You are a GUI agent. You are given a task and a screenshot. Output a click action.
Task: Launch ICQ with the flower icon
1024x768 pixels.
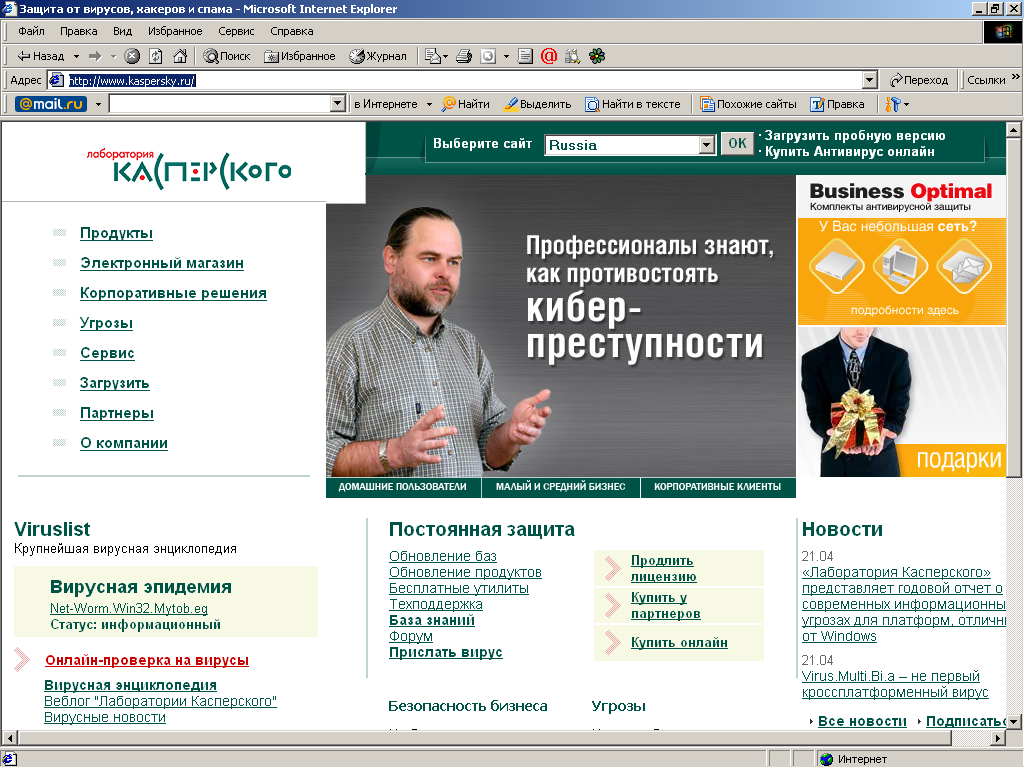click(597, 56)
